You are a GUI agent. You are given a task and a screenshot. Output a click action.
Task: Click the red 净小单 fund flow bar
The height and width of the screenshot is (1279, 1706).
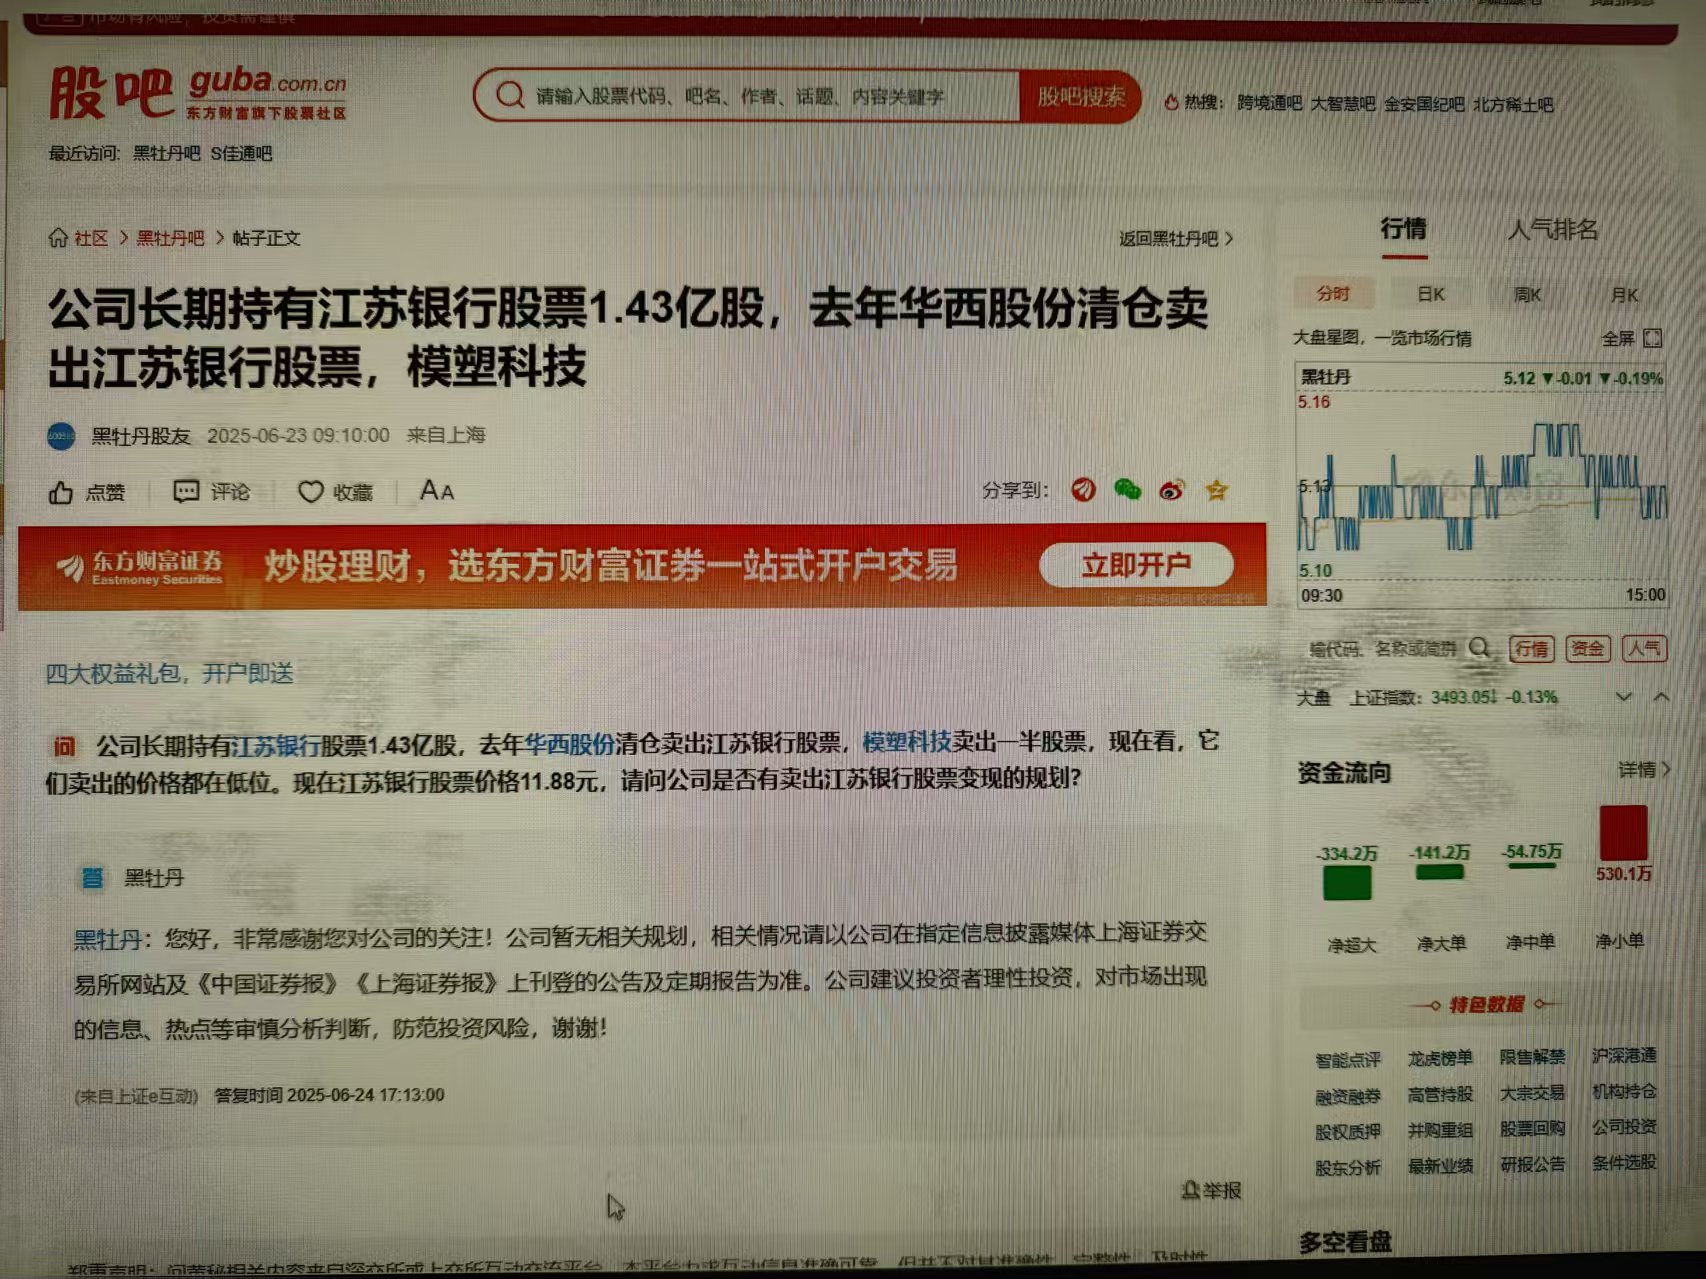tap(1623, 833)
